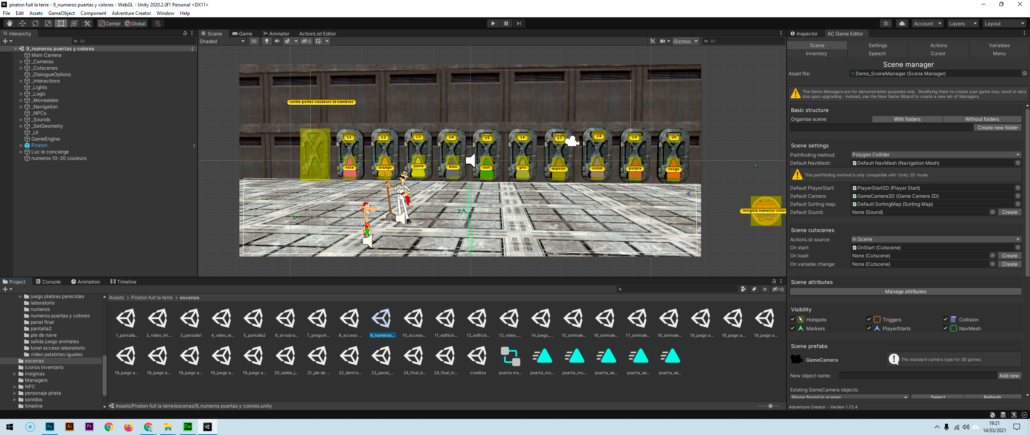Screen dimensions: 1030x435
Task: Select the Hand tool in the toolbar
Action: pos(9,23)
